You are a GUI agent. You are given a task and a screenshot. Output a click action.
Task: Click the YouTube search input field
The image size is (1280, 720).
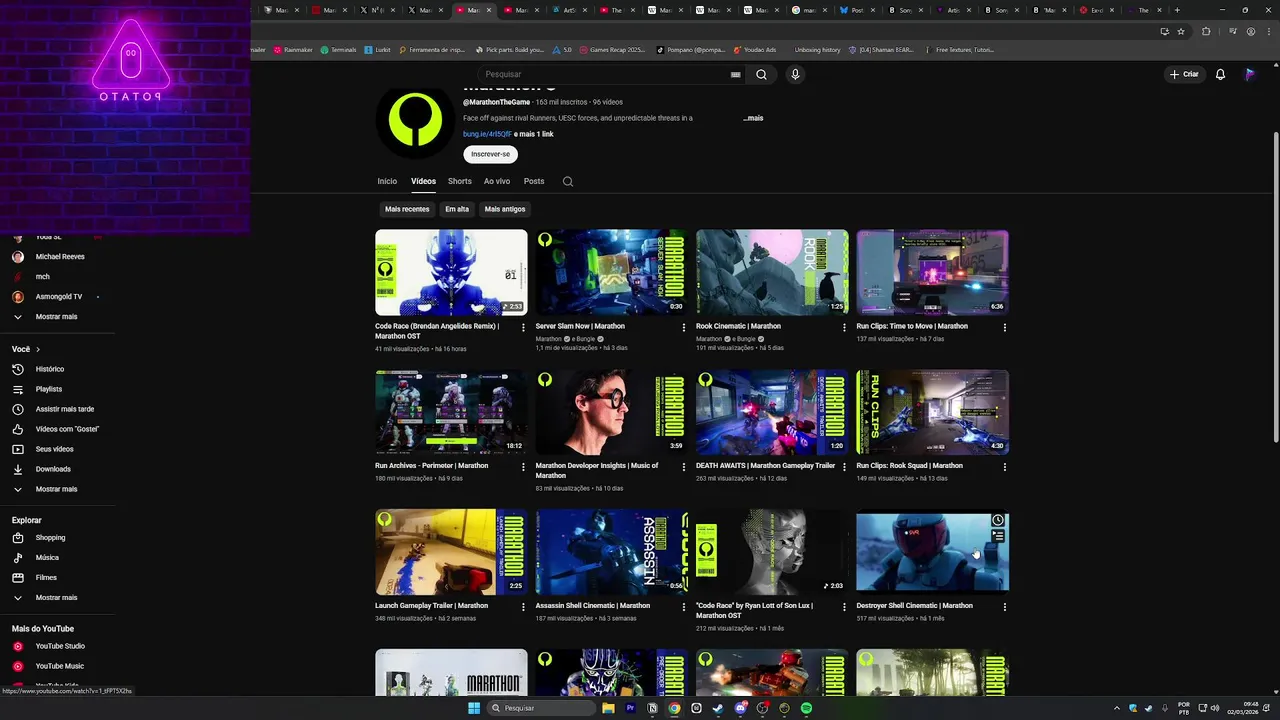(x=605, y=74)
